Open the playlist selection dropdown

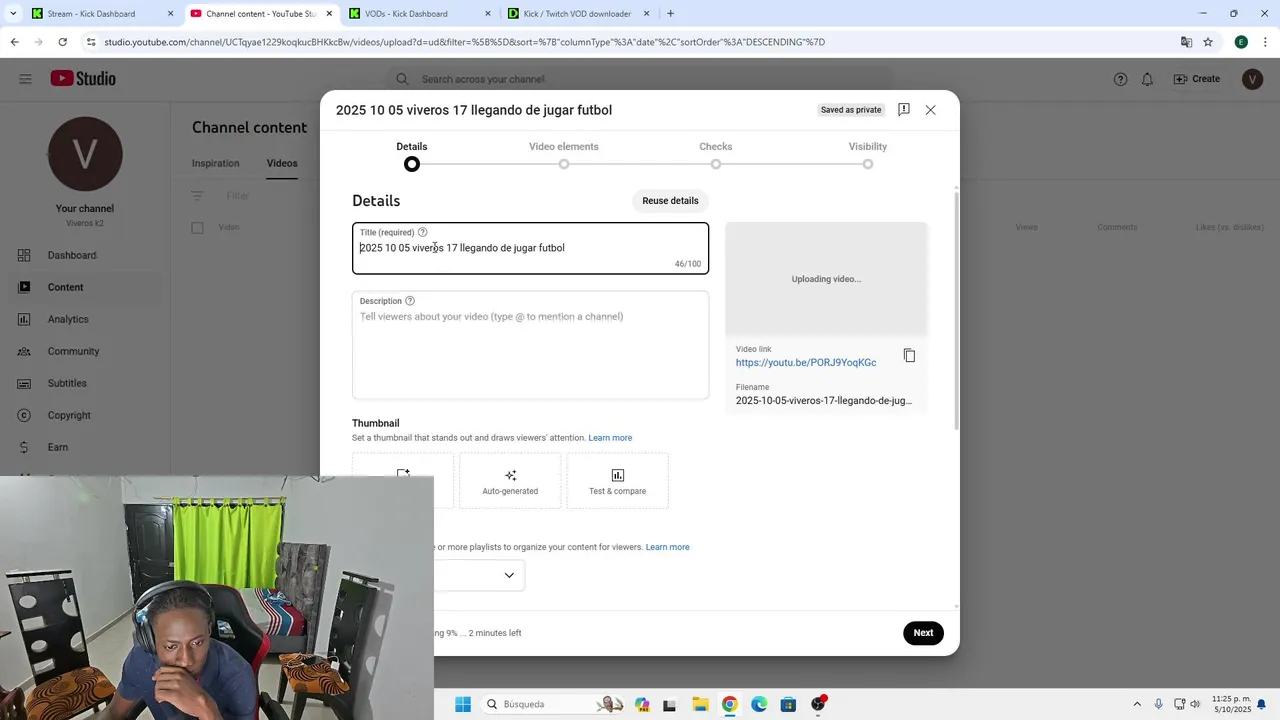(478, 575)
